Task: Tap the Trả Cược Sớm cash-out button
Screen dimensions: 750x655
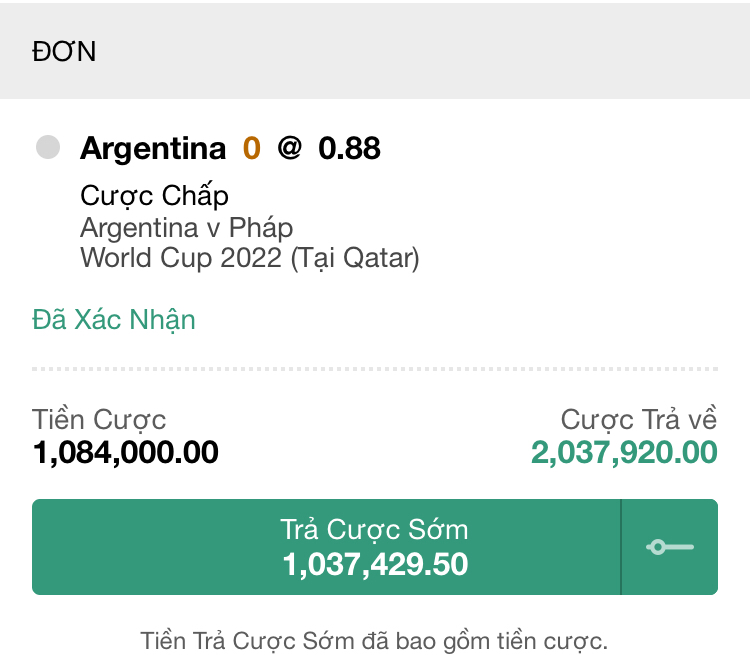Action: [x=326, y=547]
